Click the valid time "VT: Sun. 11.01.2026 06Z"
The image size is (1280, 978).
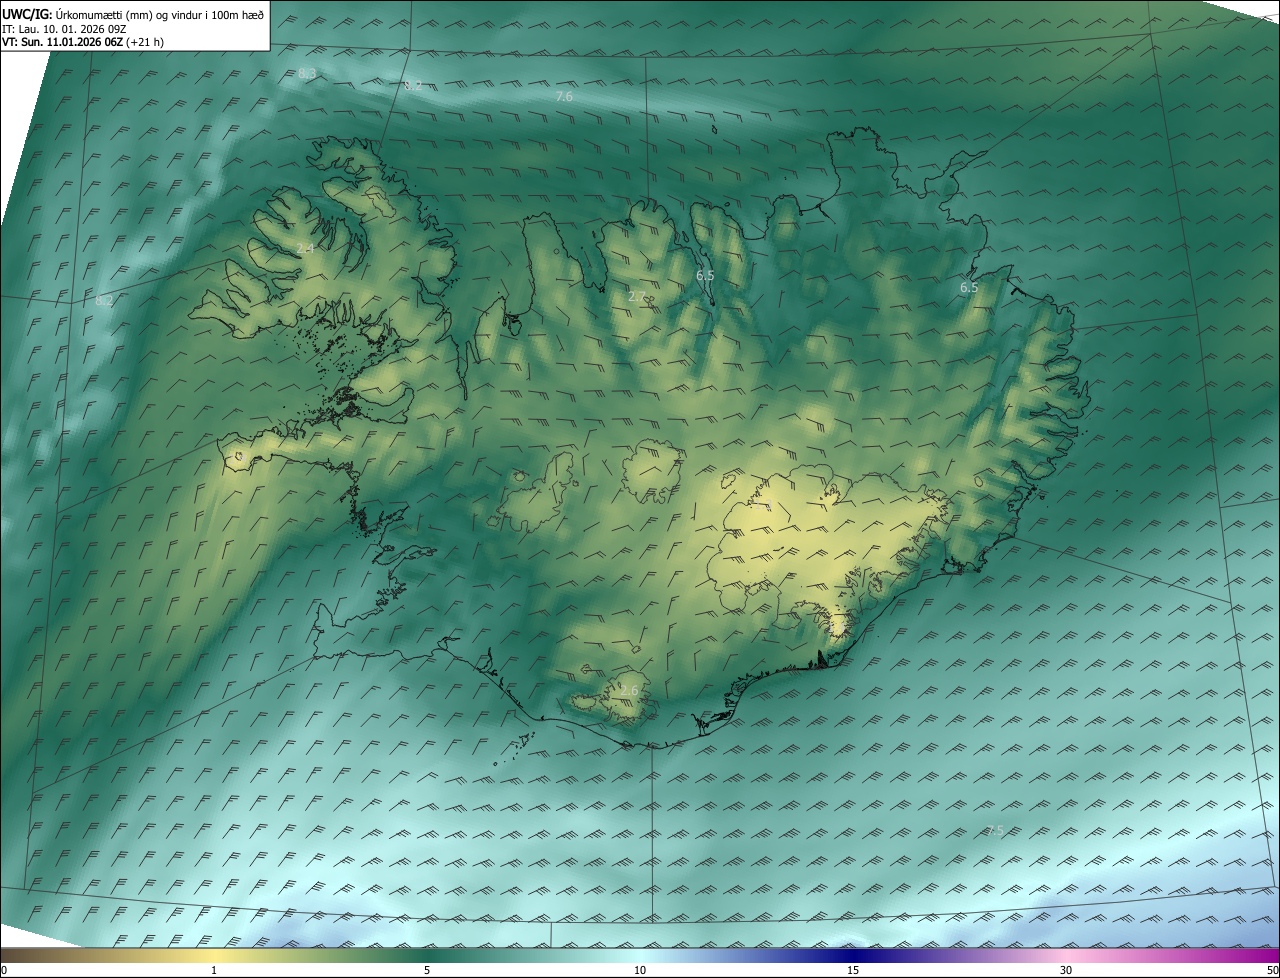tap(62, 42)
